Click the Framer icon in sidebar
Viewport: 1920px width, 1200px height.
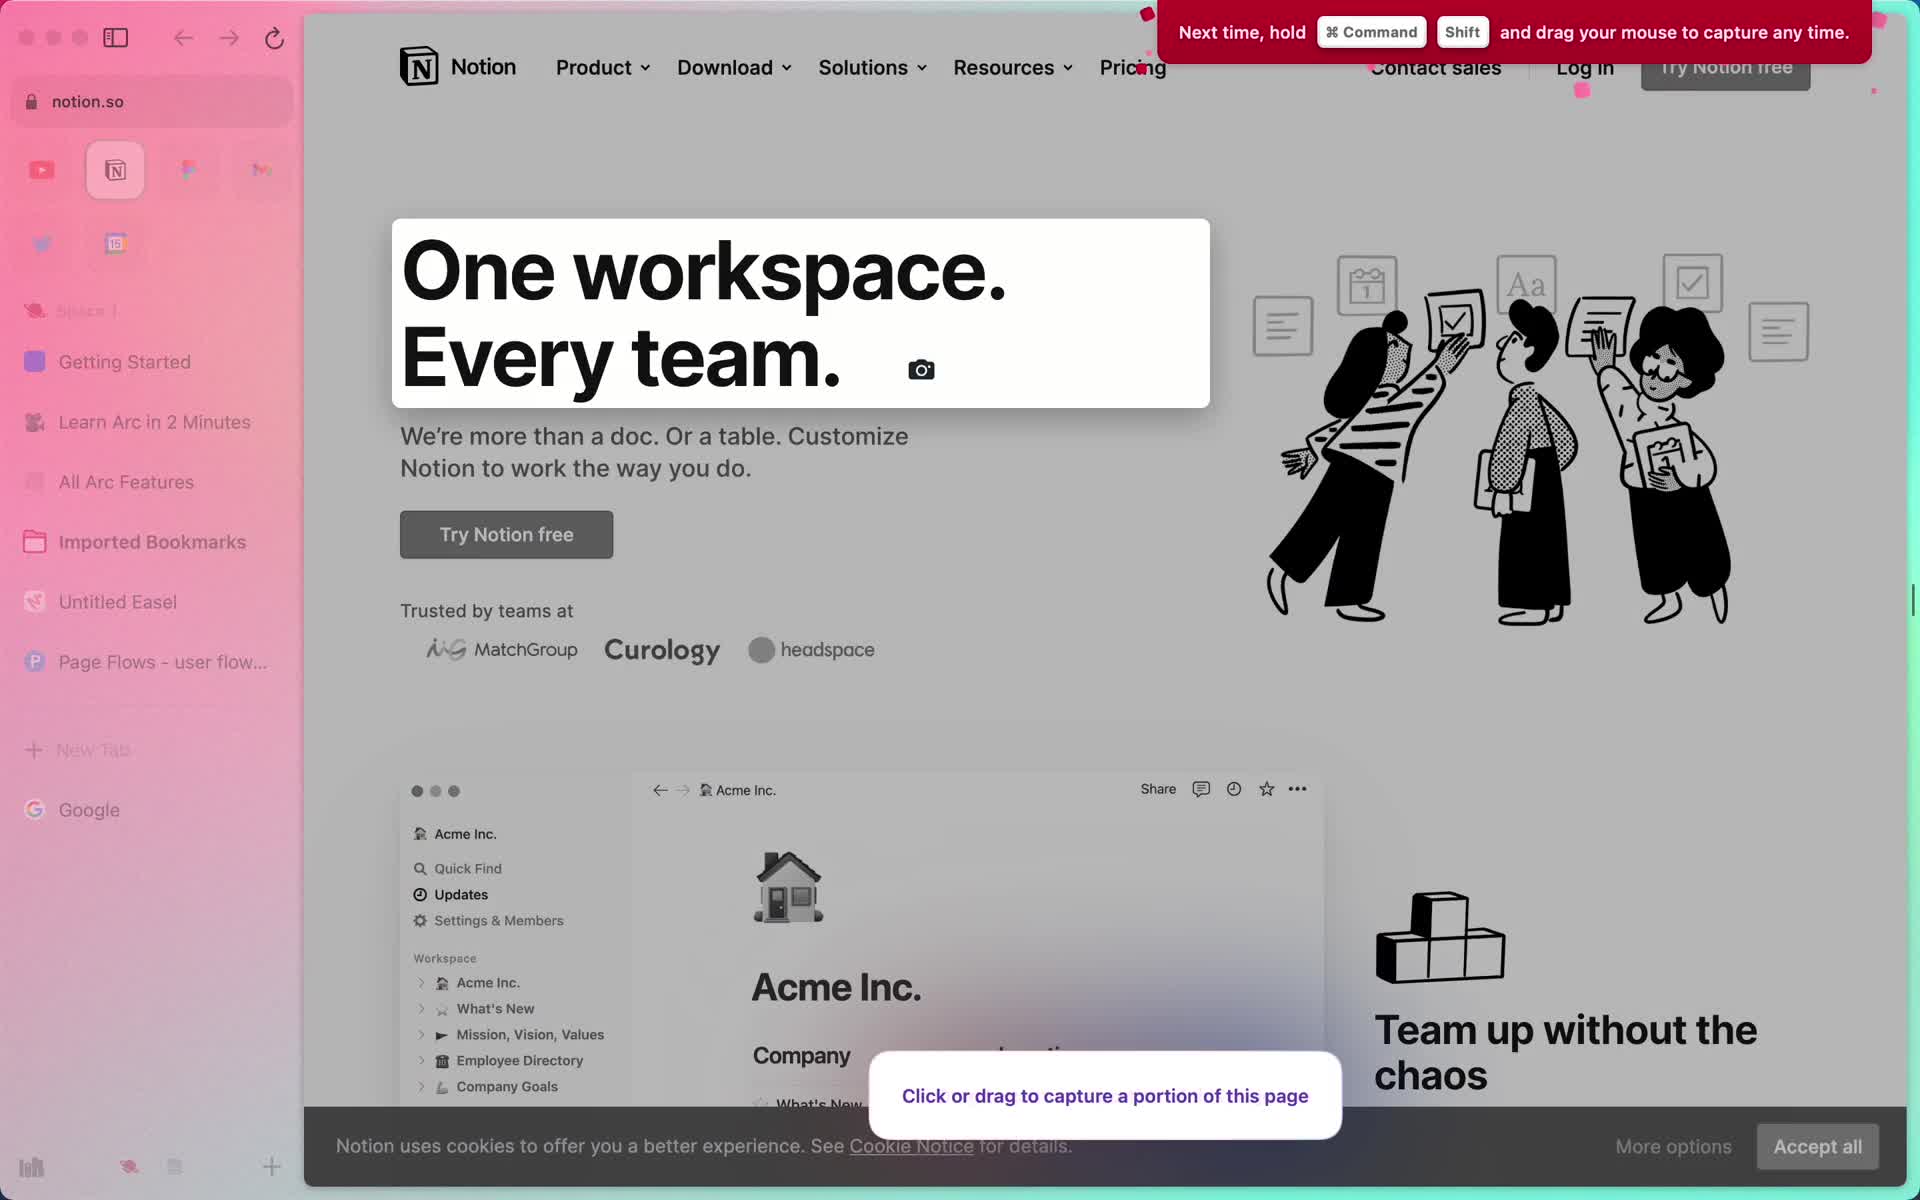click(188, 169)
